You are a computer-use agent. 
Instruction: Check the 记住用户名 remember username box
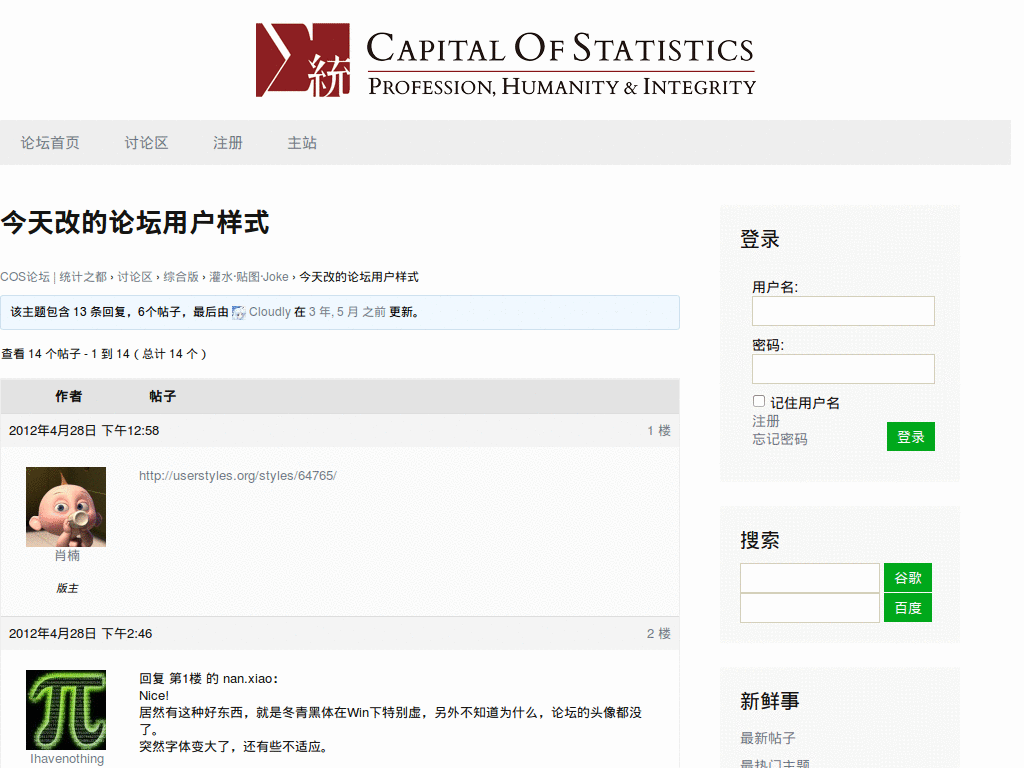(x=758, y=400)
